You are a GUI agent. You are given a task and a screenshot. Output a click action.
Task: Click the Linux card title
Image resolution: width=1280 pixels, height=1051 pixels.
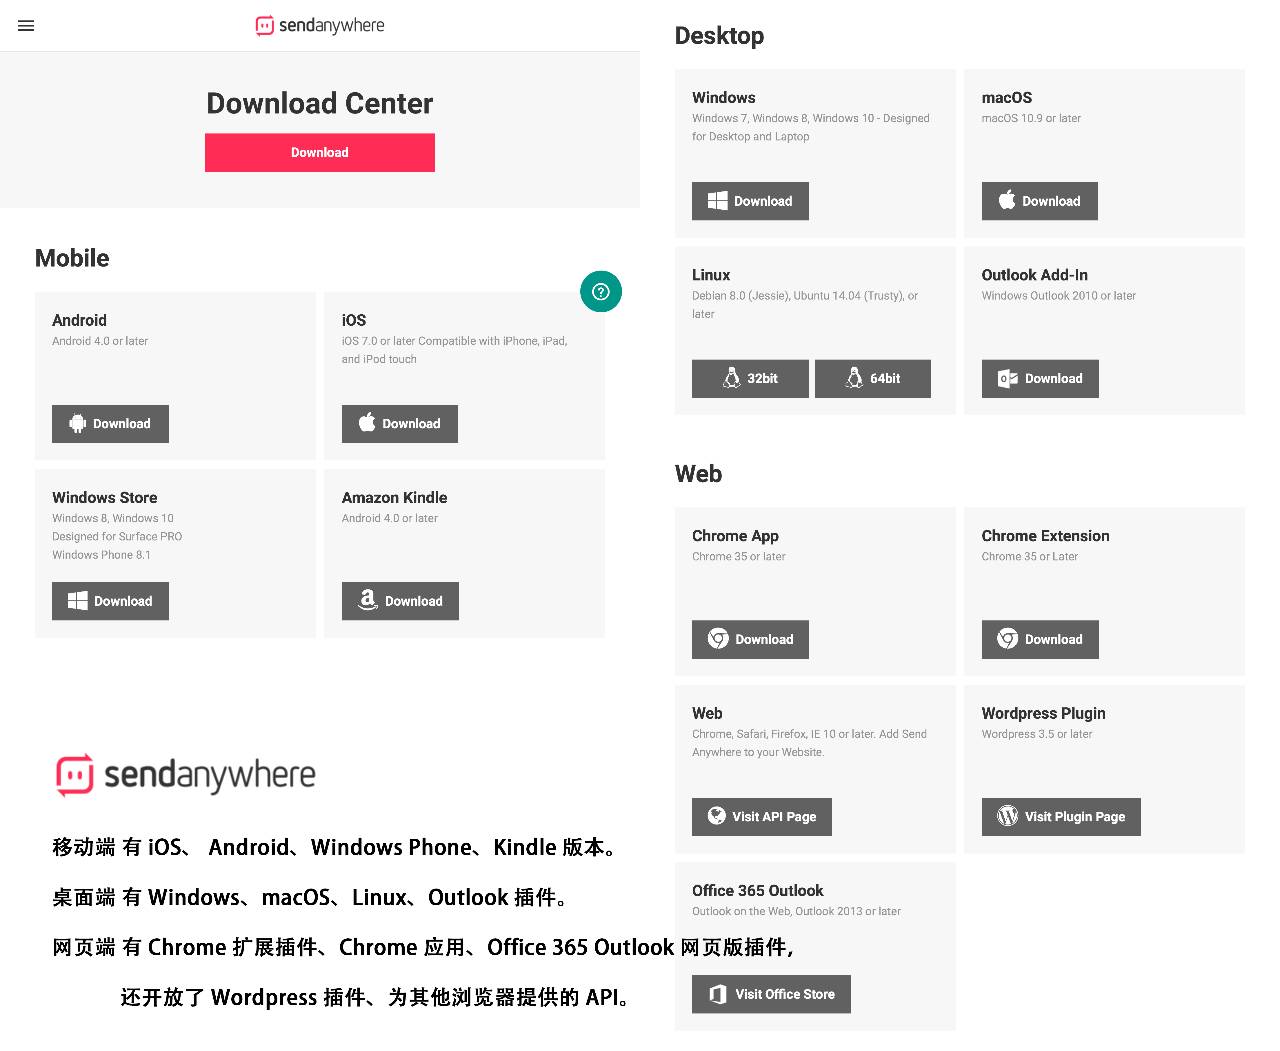click(711, 275)
